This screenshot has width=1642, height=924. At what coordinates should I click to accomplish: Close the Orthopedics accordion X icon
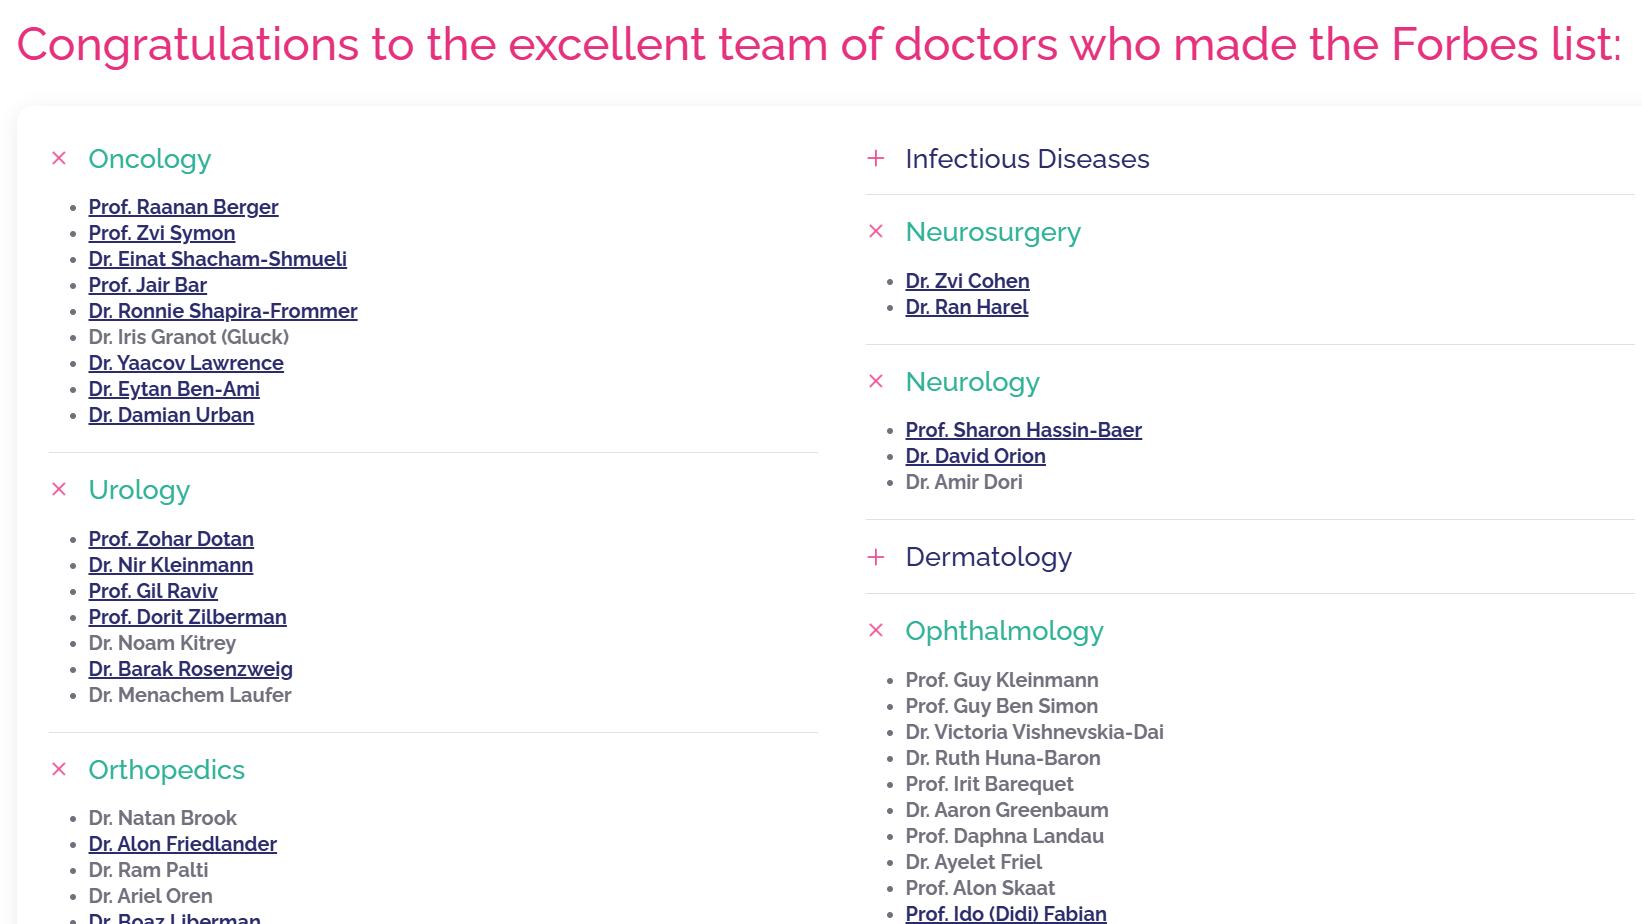click(59, 769)
